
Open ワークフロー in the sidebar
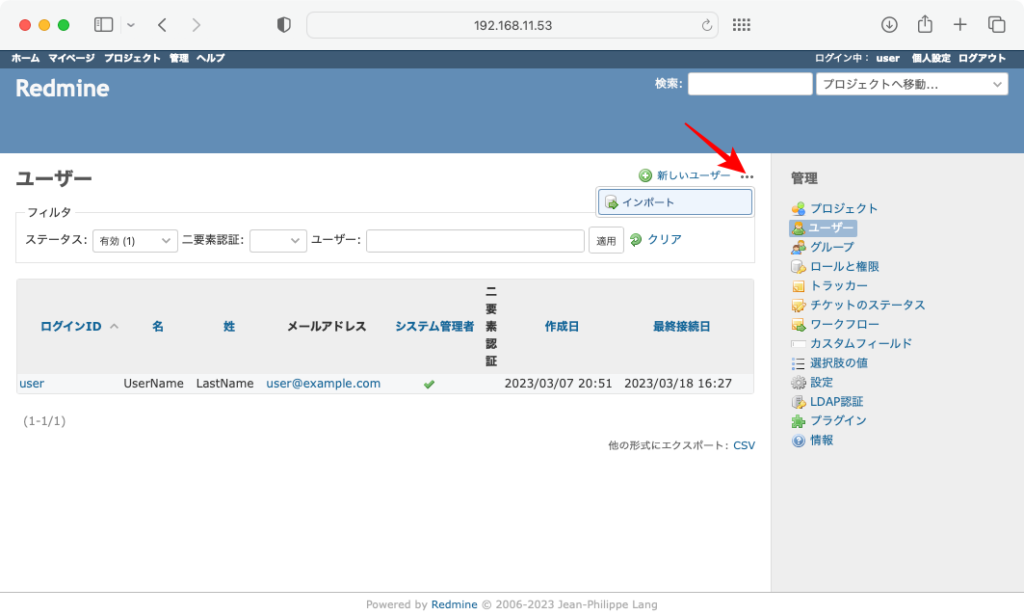(844, 324)
